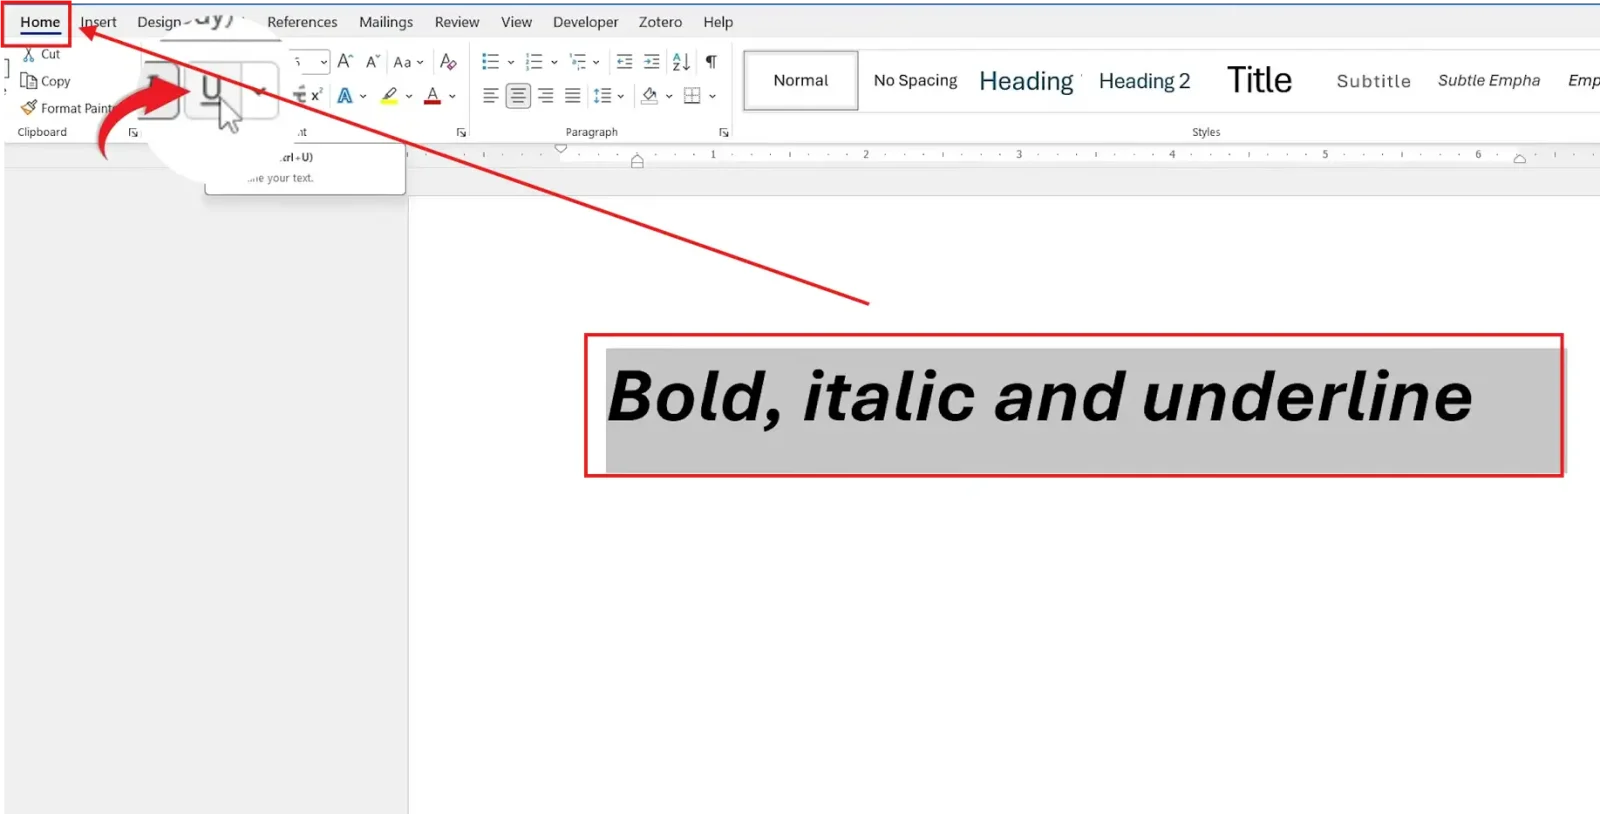Viewport: 1600px width, 814px height.
Task: Apply superscript formatting
Action: tap(316, 95)
